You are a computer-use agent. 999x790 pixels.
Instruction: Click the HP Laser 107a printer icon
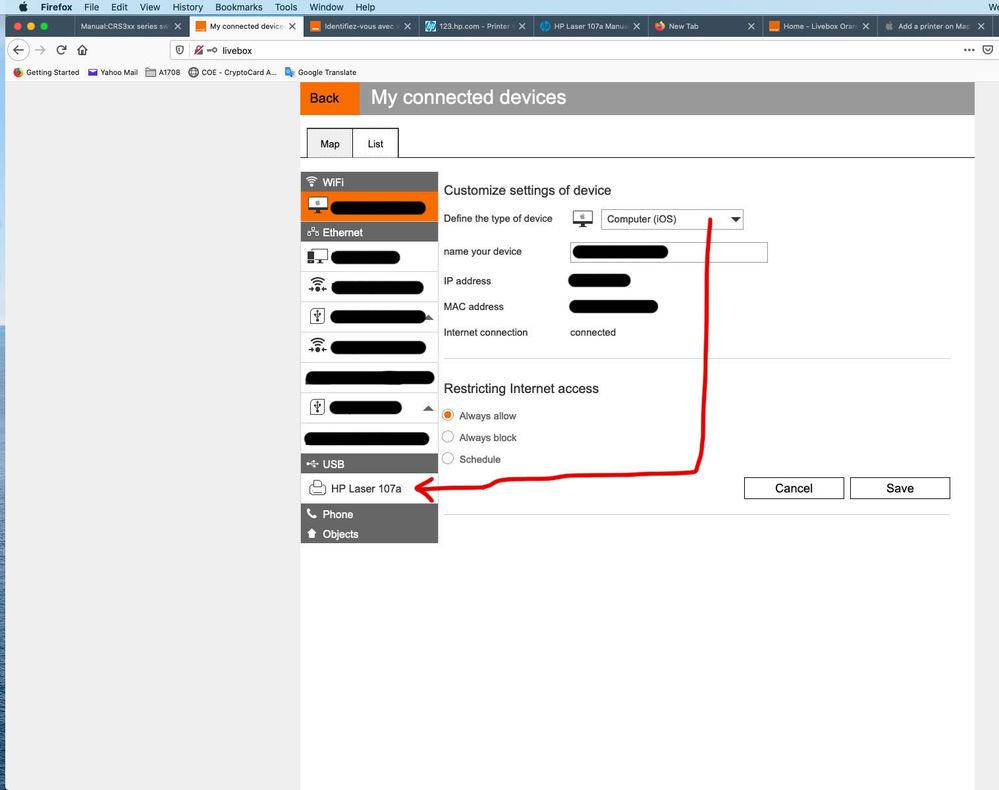point(317,489)
